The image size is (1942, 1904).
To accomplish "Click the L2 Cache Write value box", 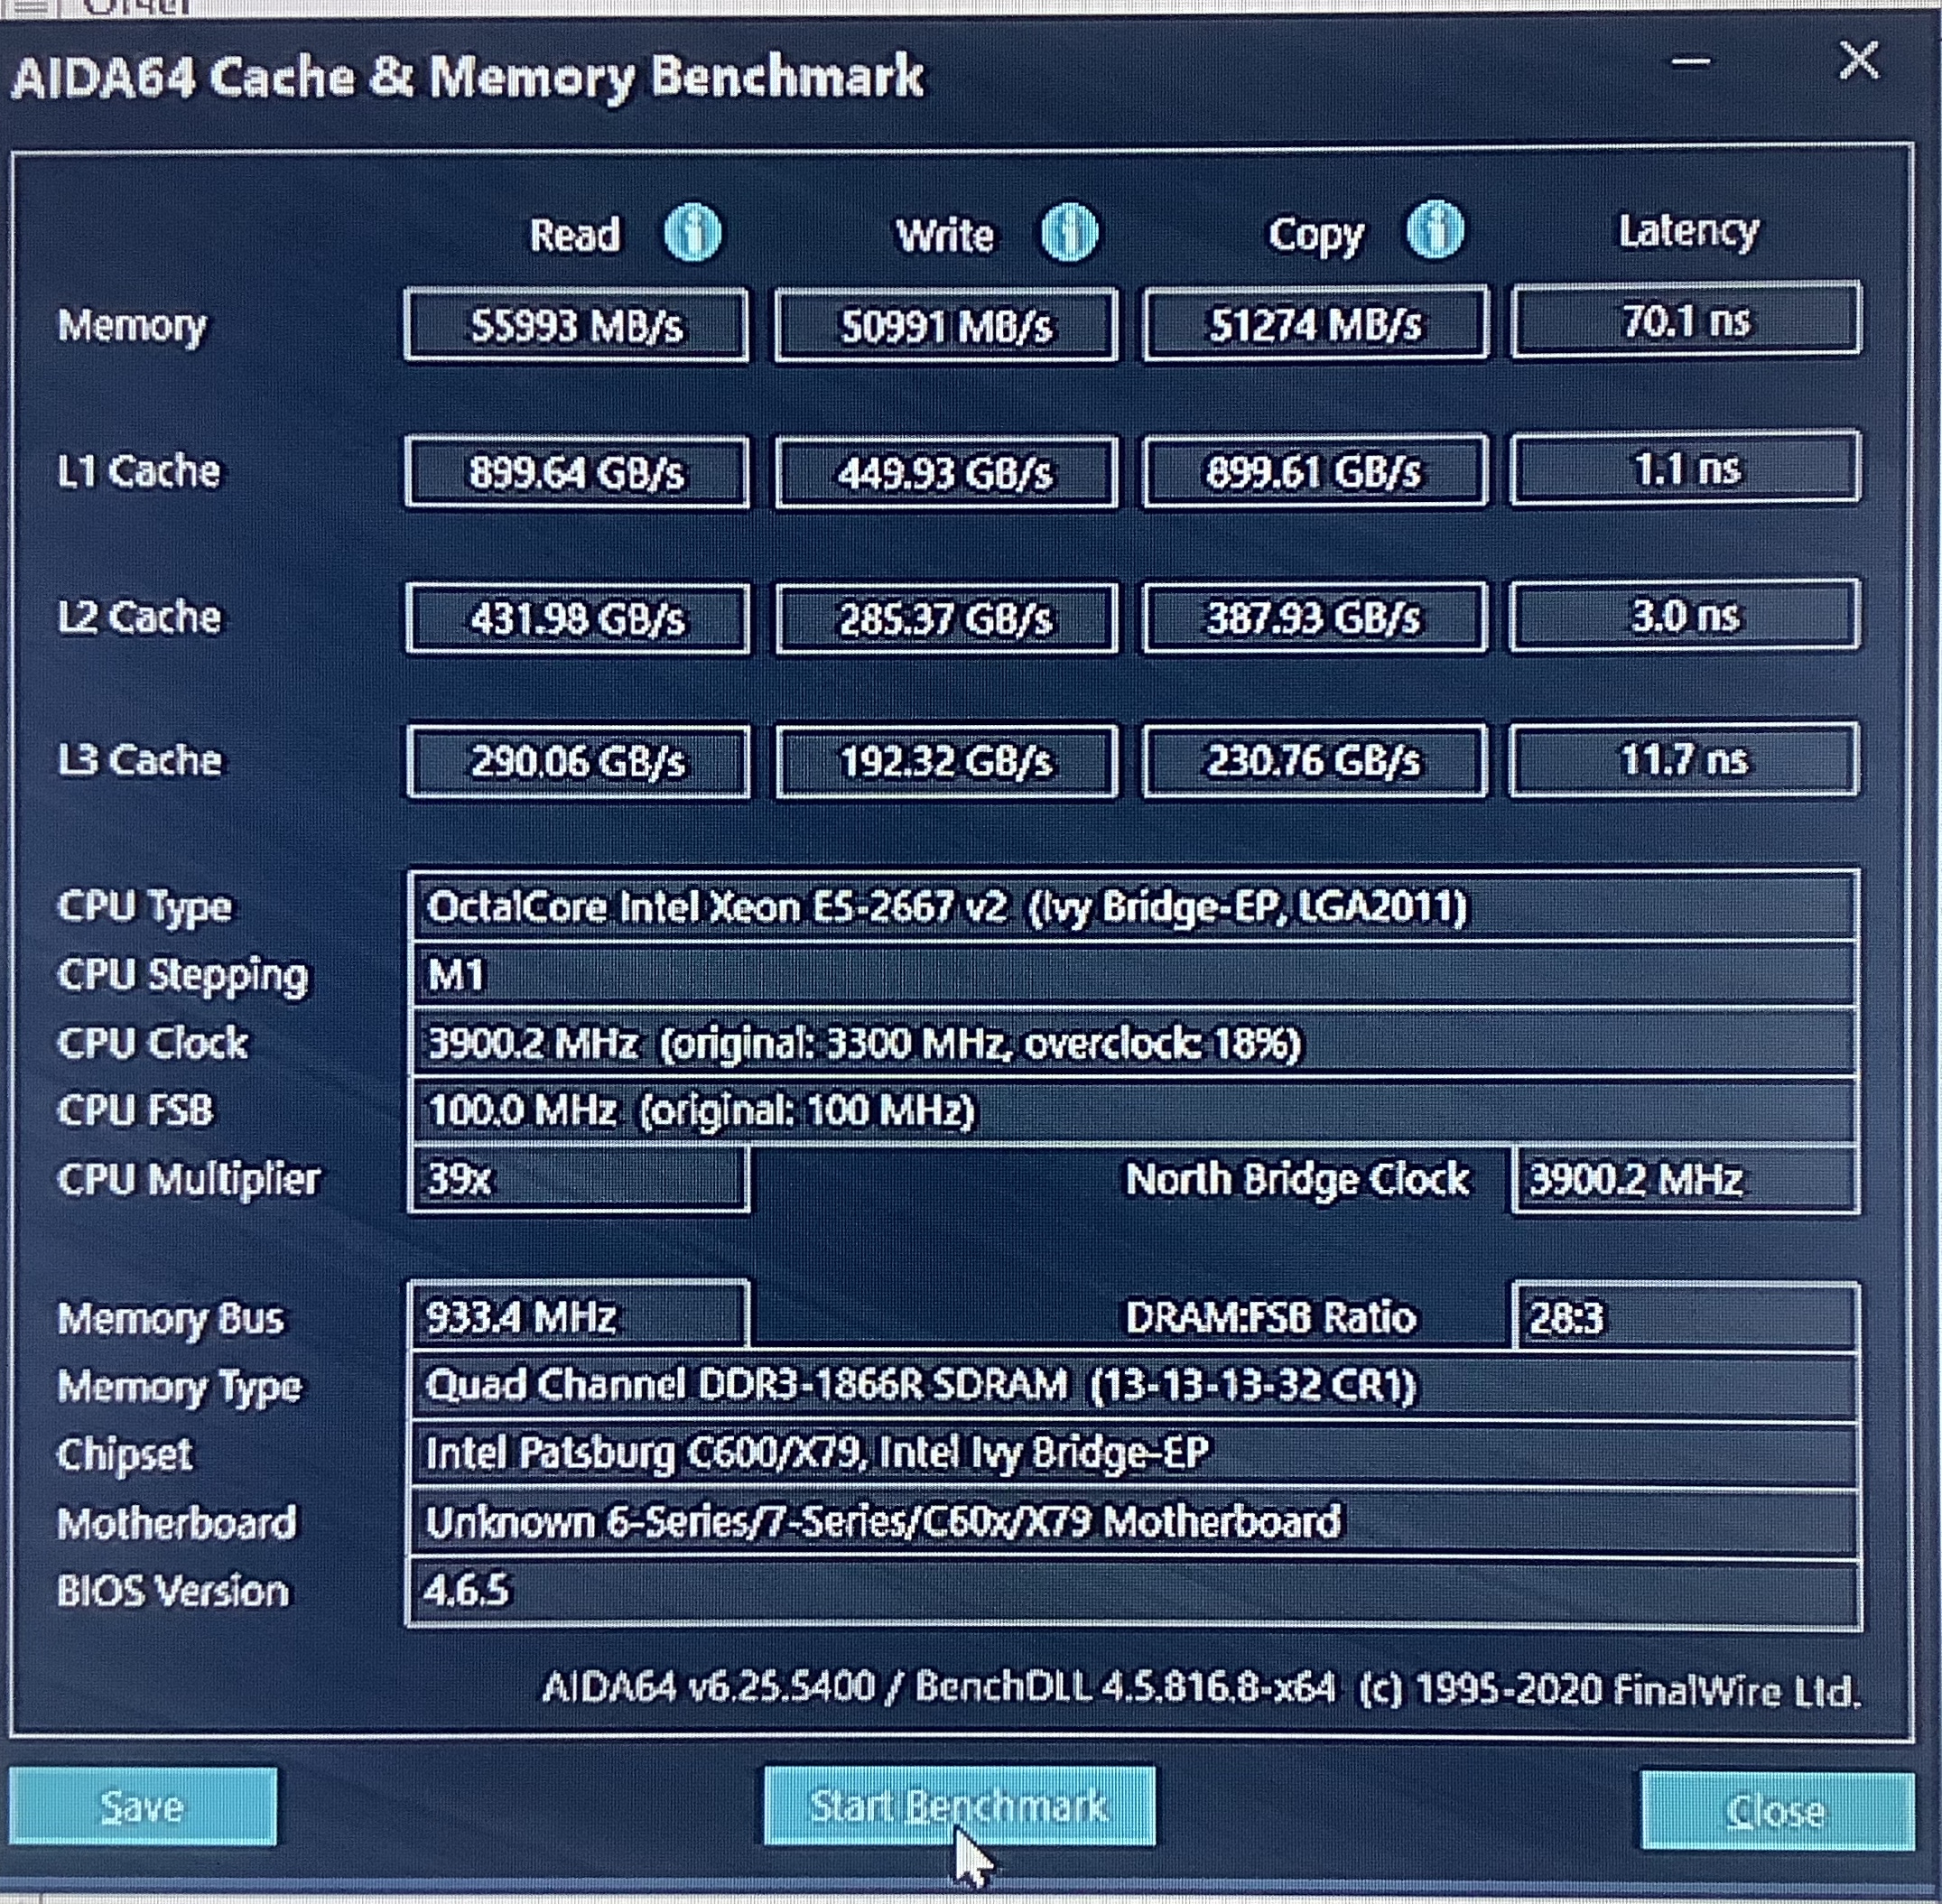I will pos(946,618).
